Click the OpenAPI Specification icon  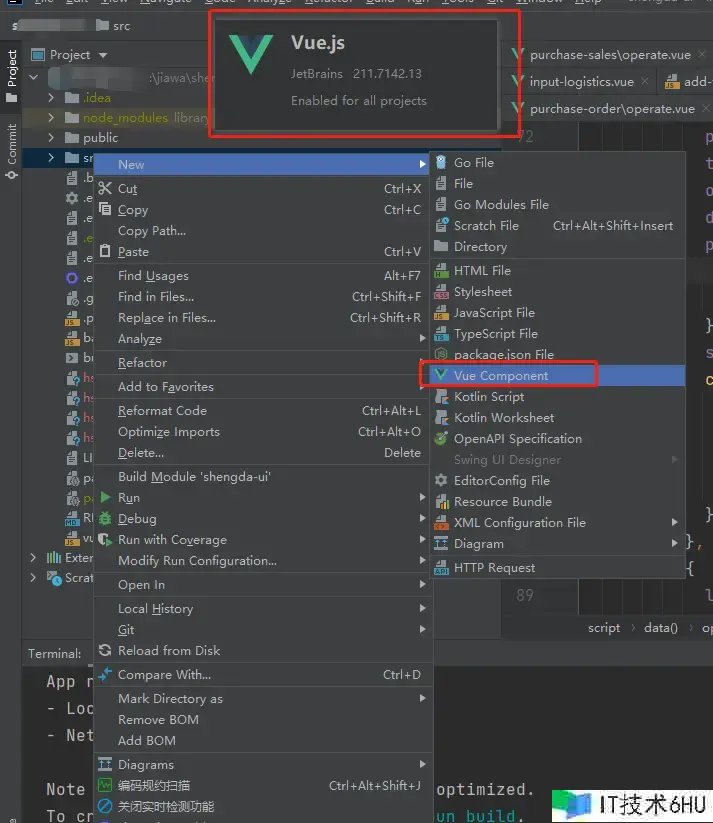[x=441, y=439]
